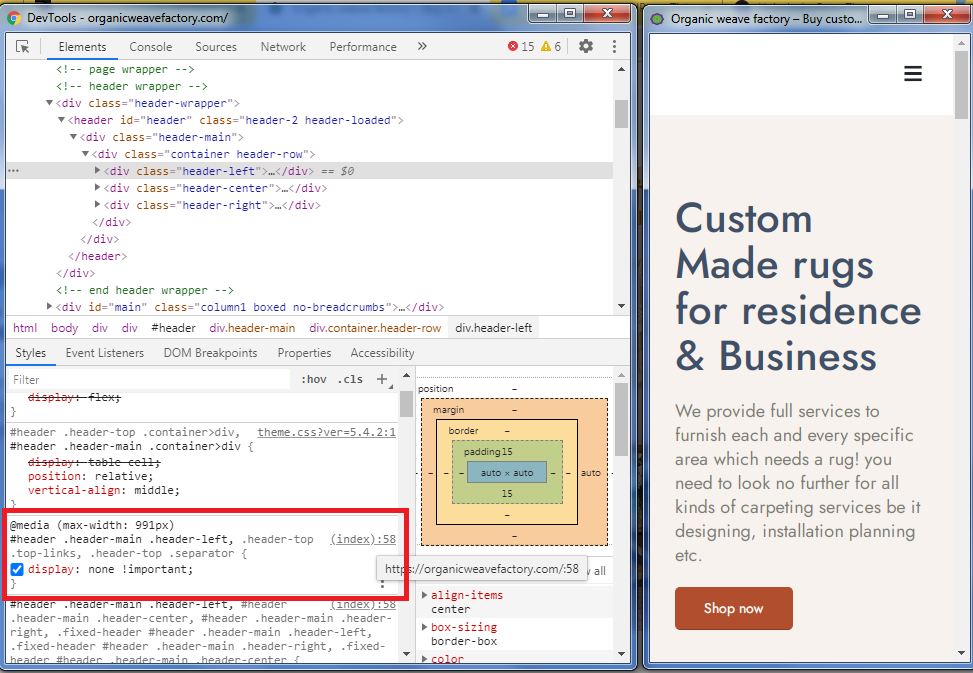Open the Sources tab
973x673 pixels.
click(x=216, y=47)
